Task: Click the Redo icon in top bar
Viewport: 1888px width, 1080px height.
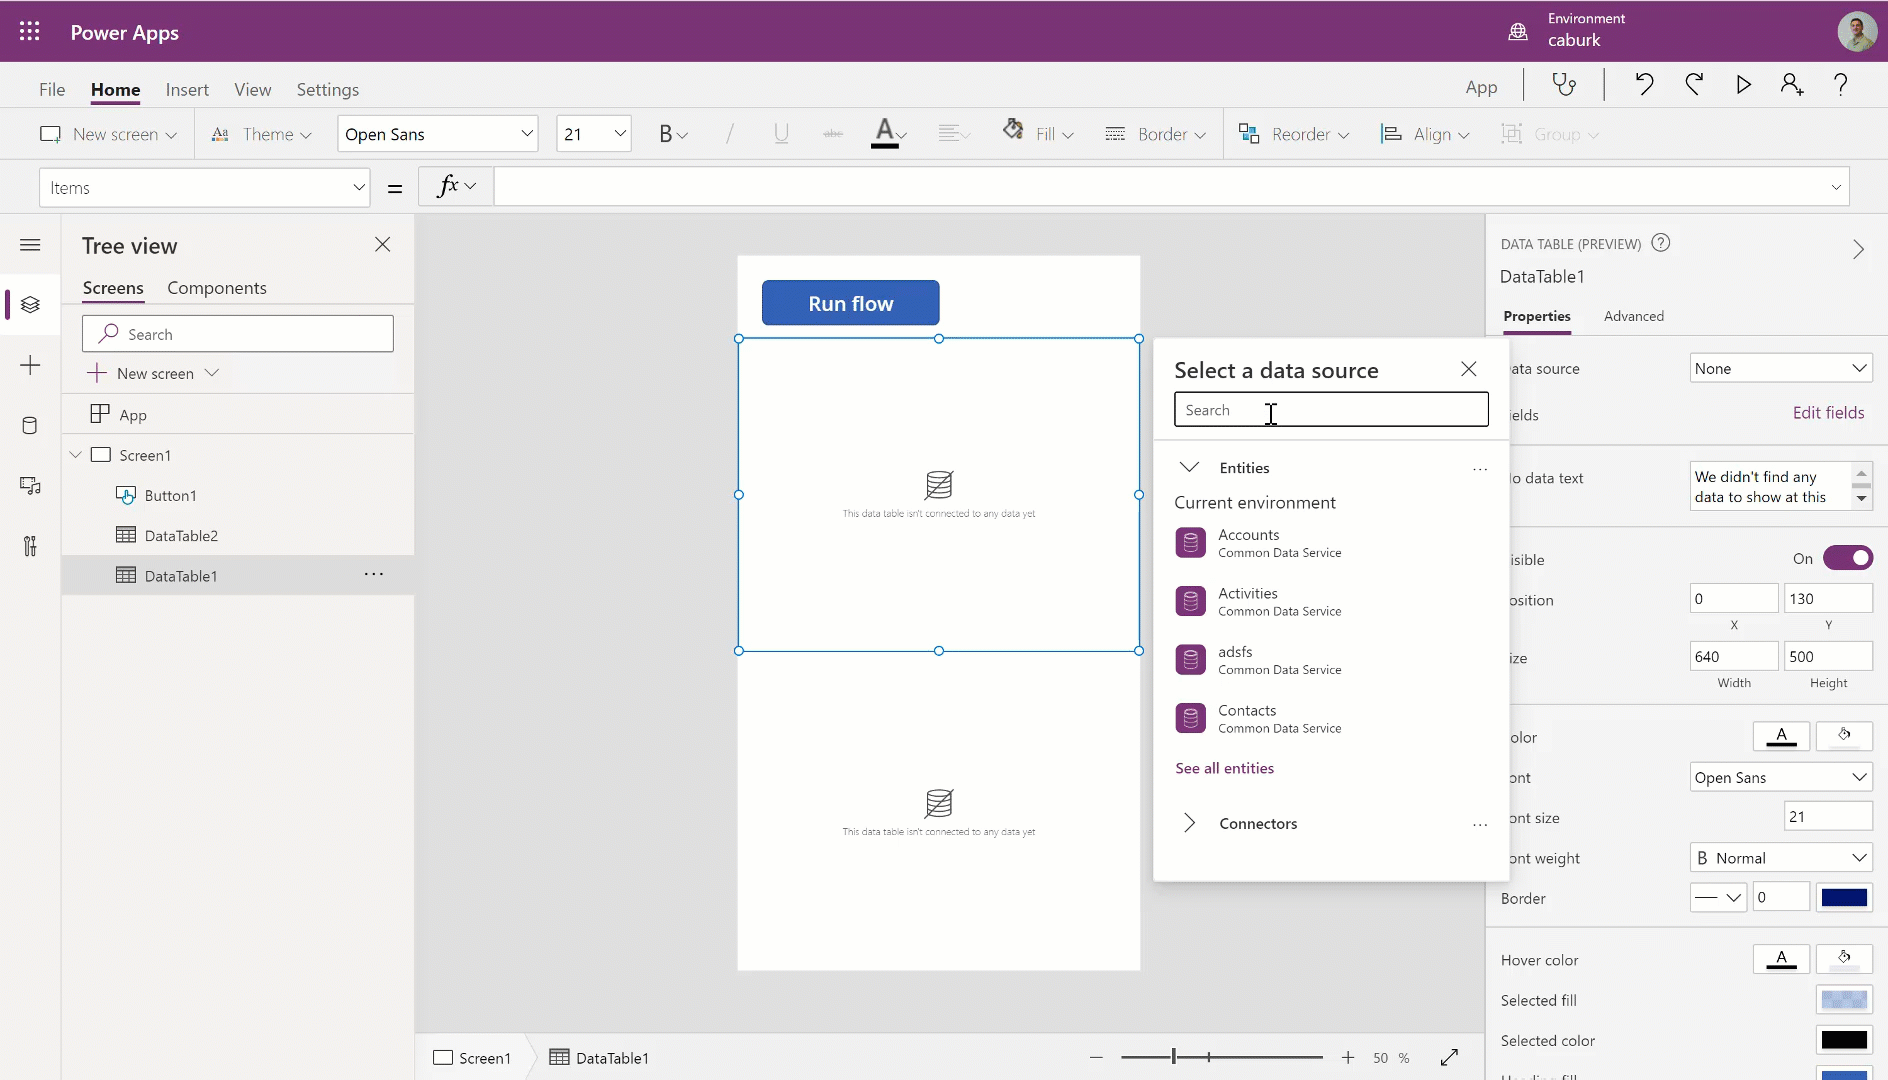Action: [x=1694, y=85]
